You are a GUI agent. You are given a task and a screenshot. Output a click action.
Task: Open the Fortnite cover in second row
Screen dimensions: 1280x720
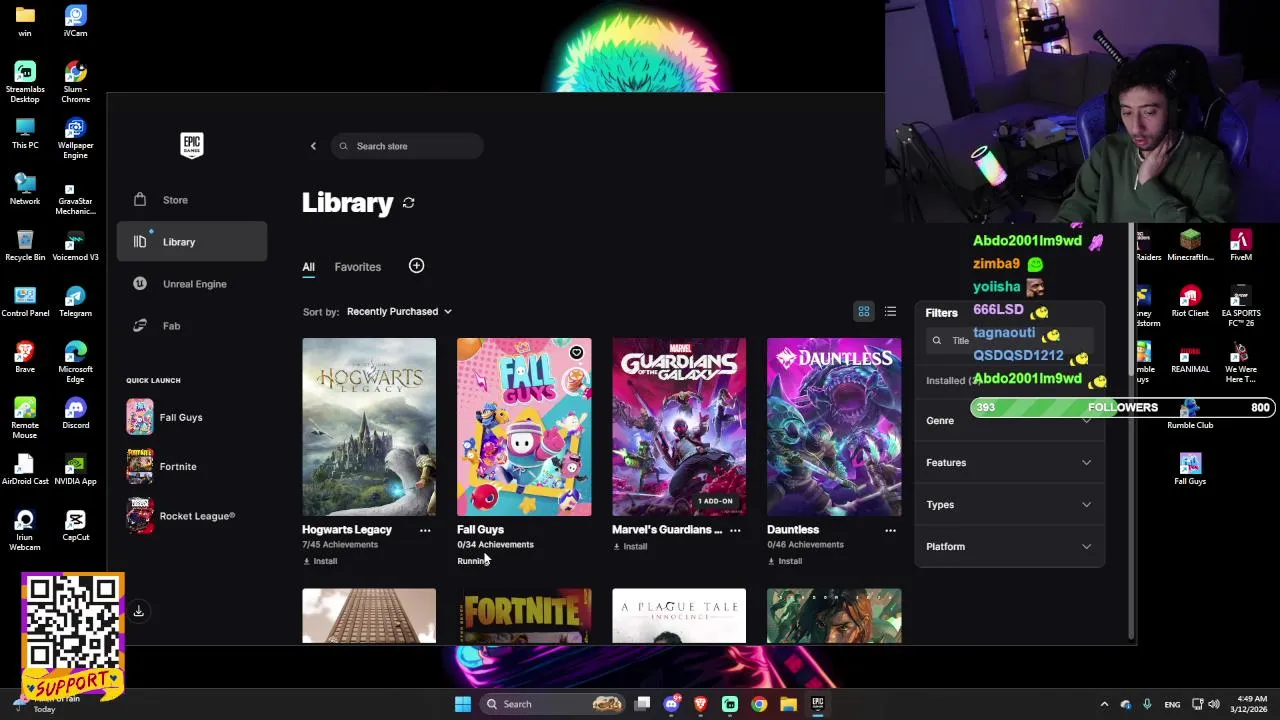(x=524, y=616)
